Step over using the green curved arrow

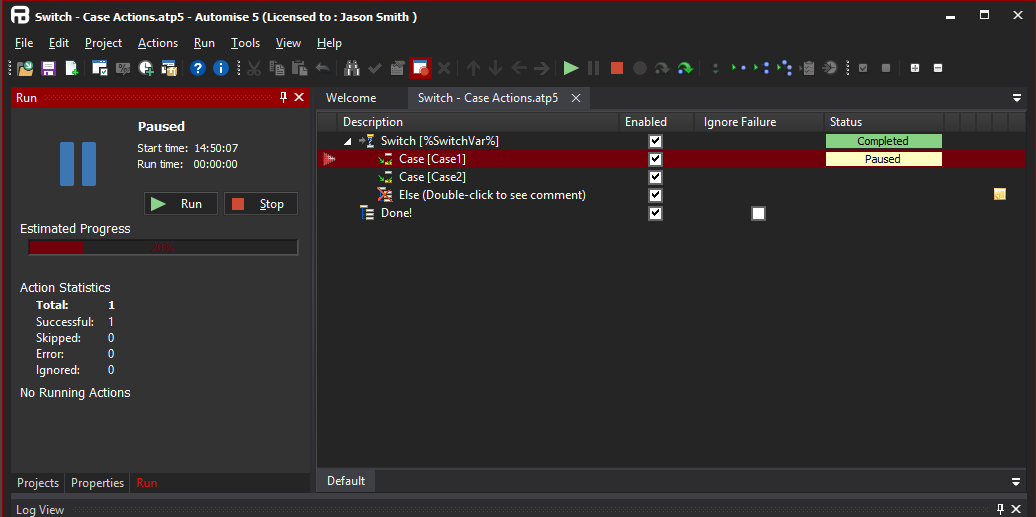click(686, 67)
